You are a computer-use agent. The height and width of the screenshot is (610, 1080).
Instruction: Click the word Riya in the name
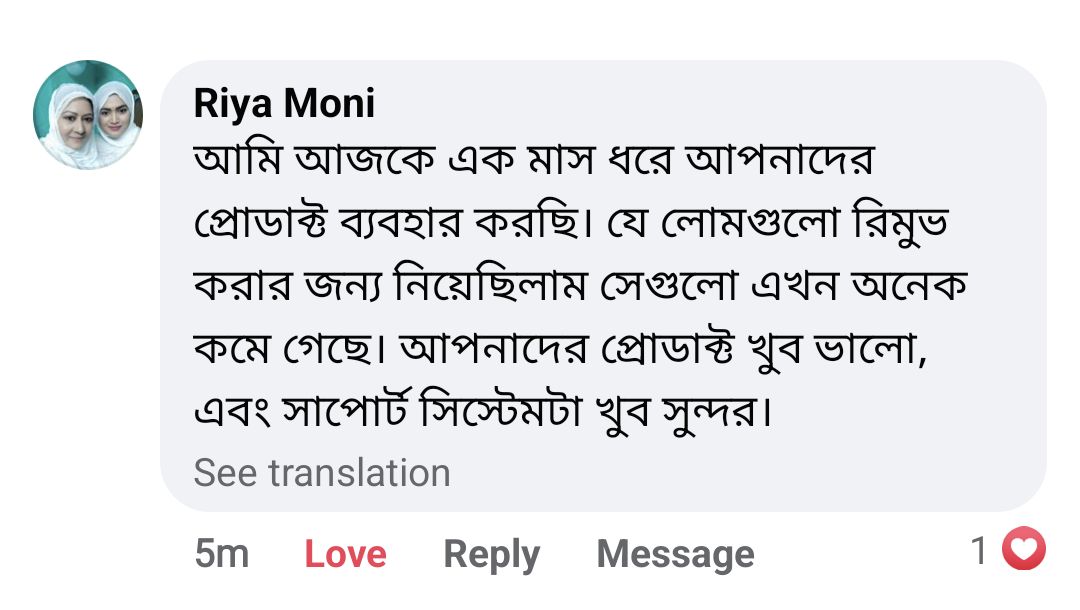(231, 103)
